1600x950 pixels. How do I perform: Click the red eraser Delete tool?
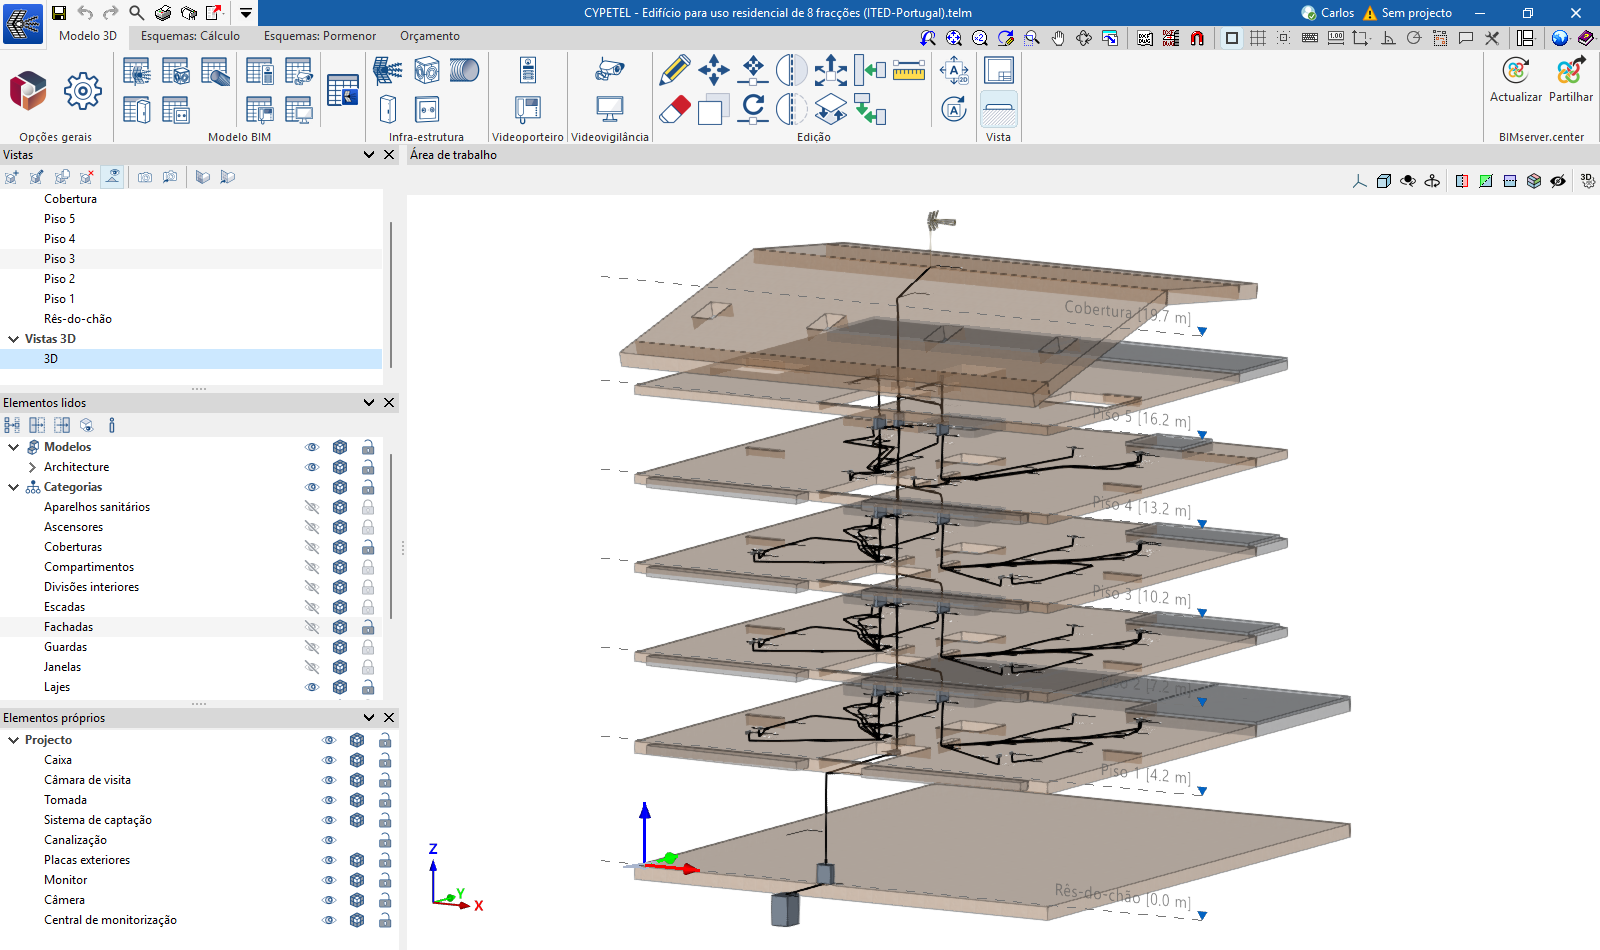(x=675, y=109)
